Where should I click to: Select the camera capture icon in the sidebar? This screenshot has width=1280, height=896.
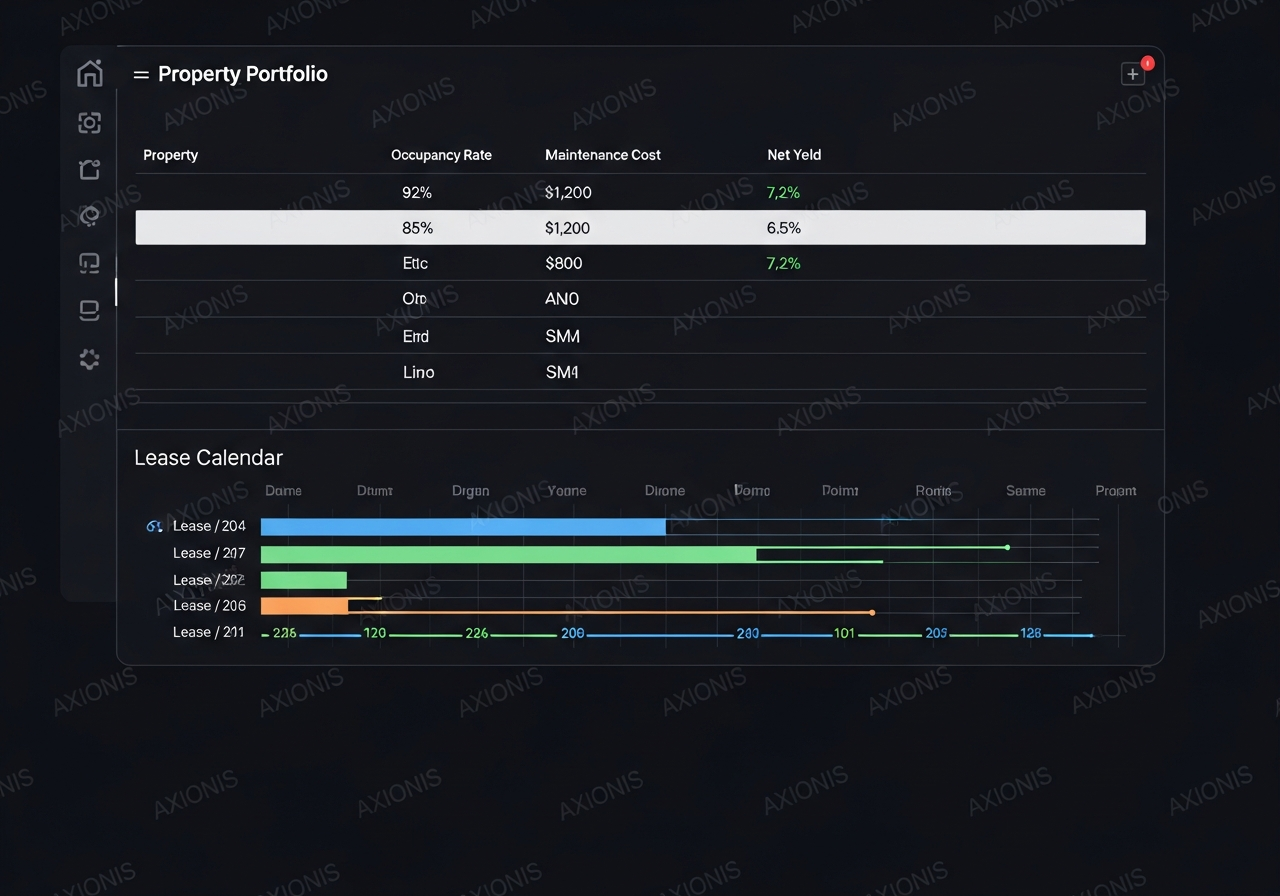pyautogui.click(x=89, y=122)
